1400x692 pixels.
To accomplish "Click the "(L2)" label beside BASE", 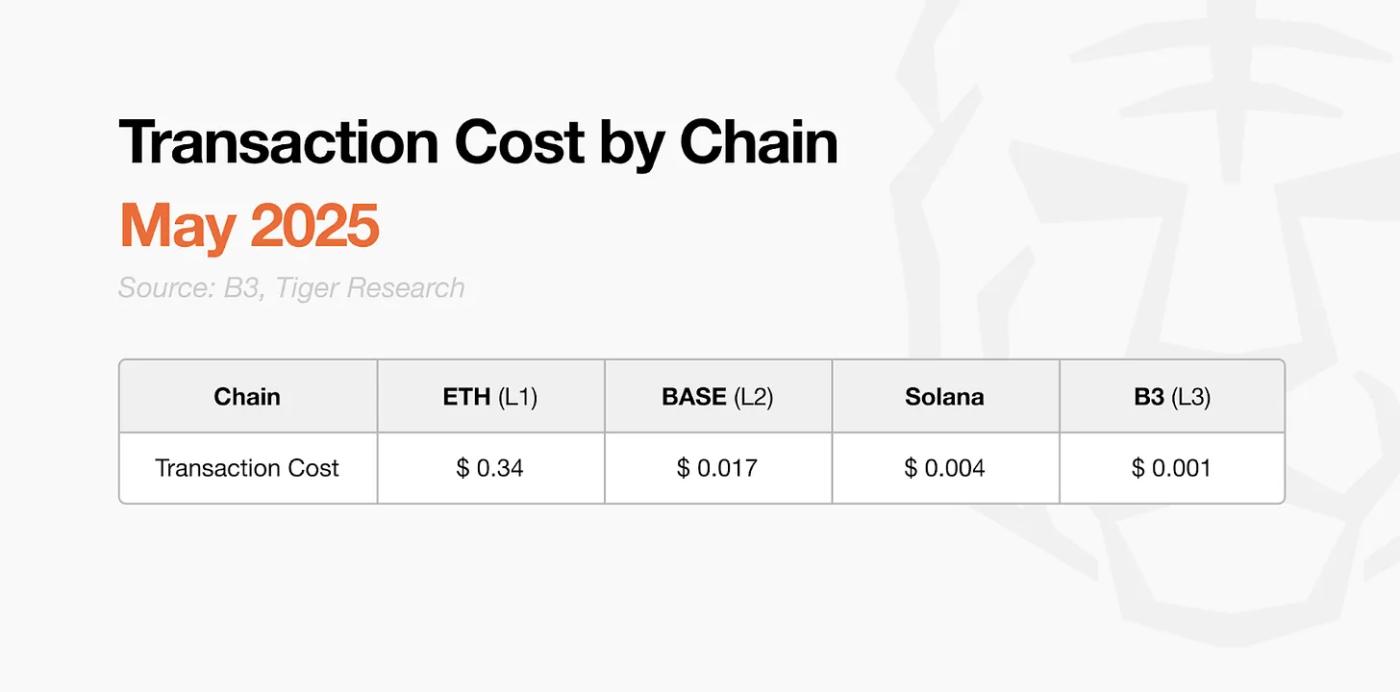I will point(753,397).
